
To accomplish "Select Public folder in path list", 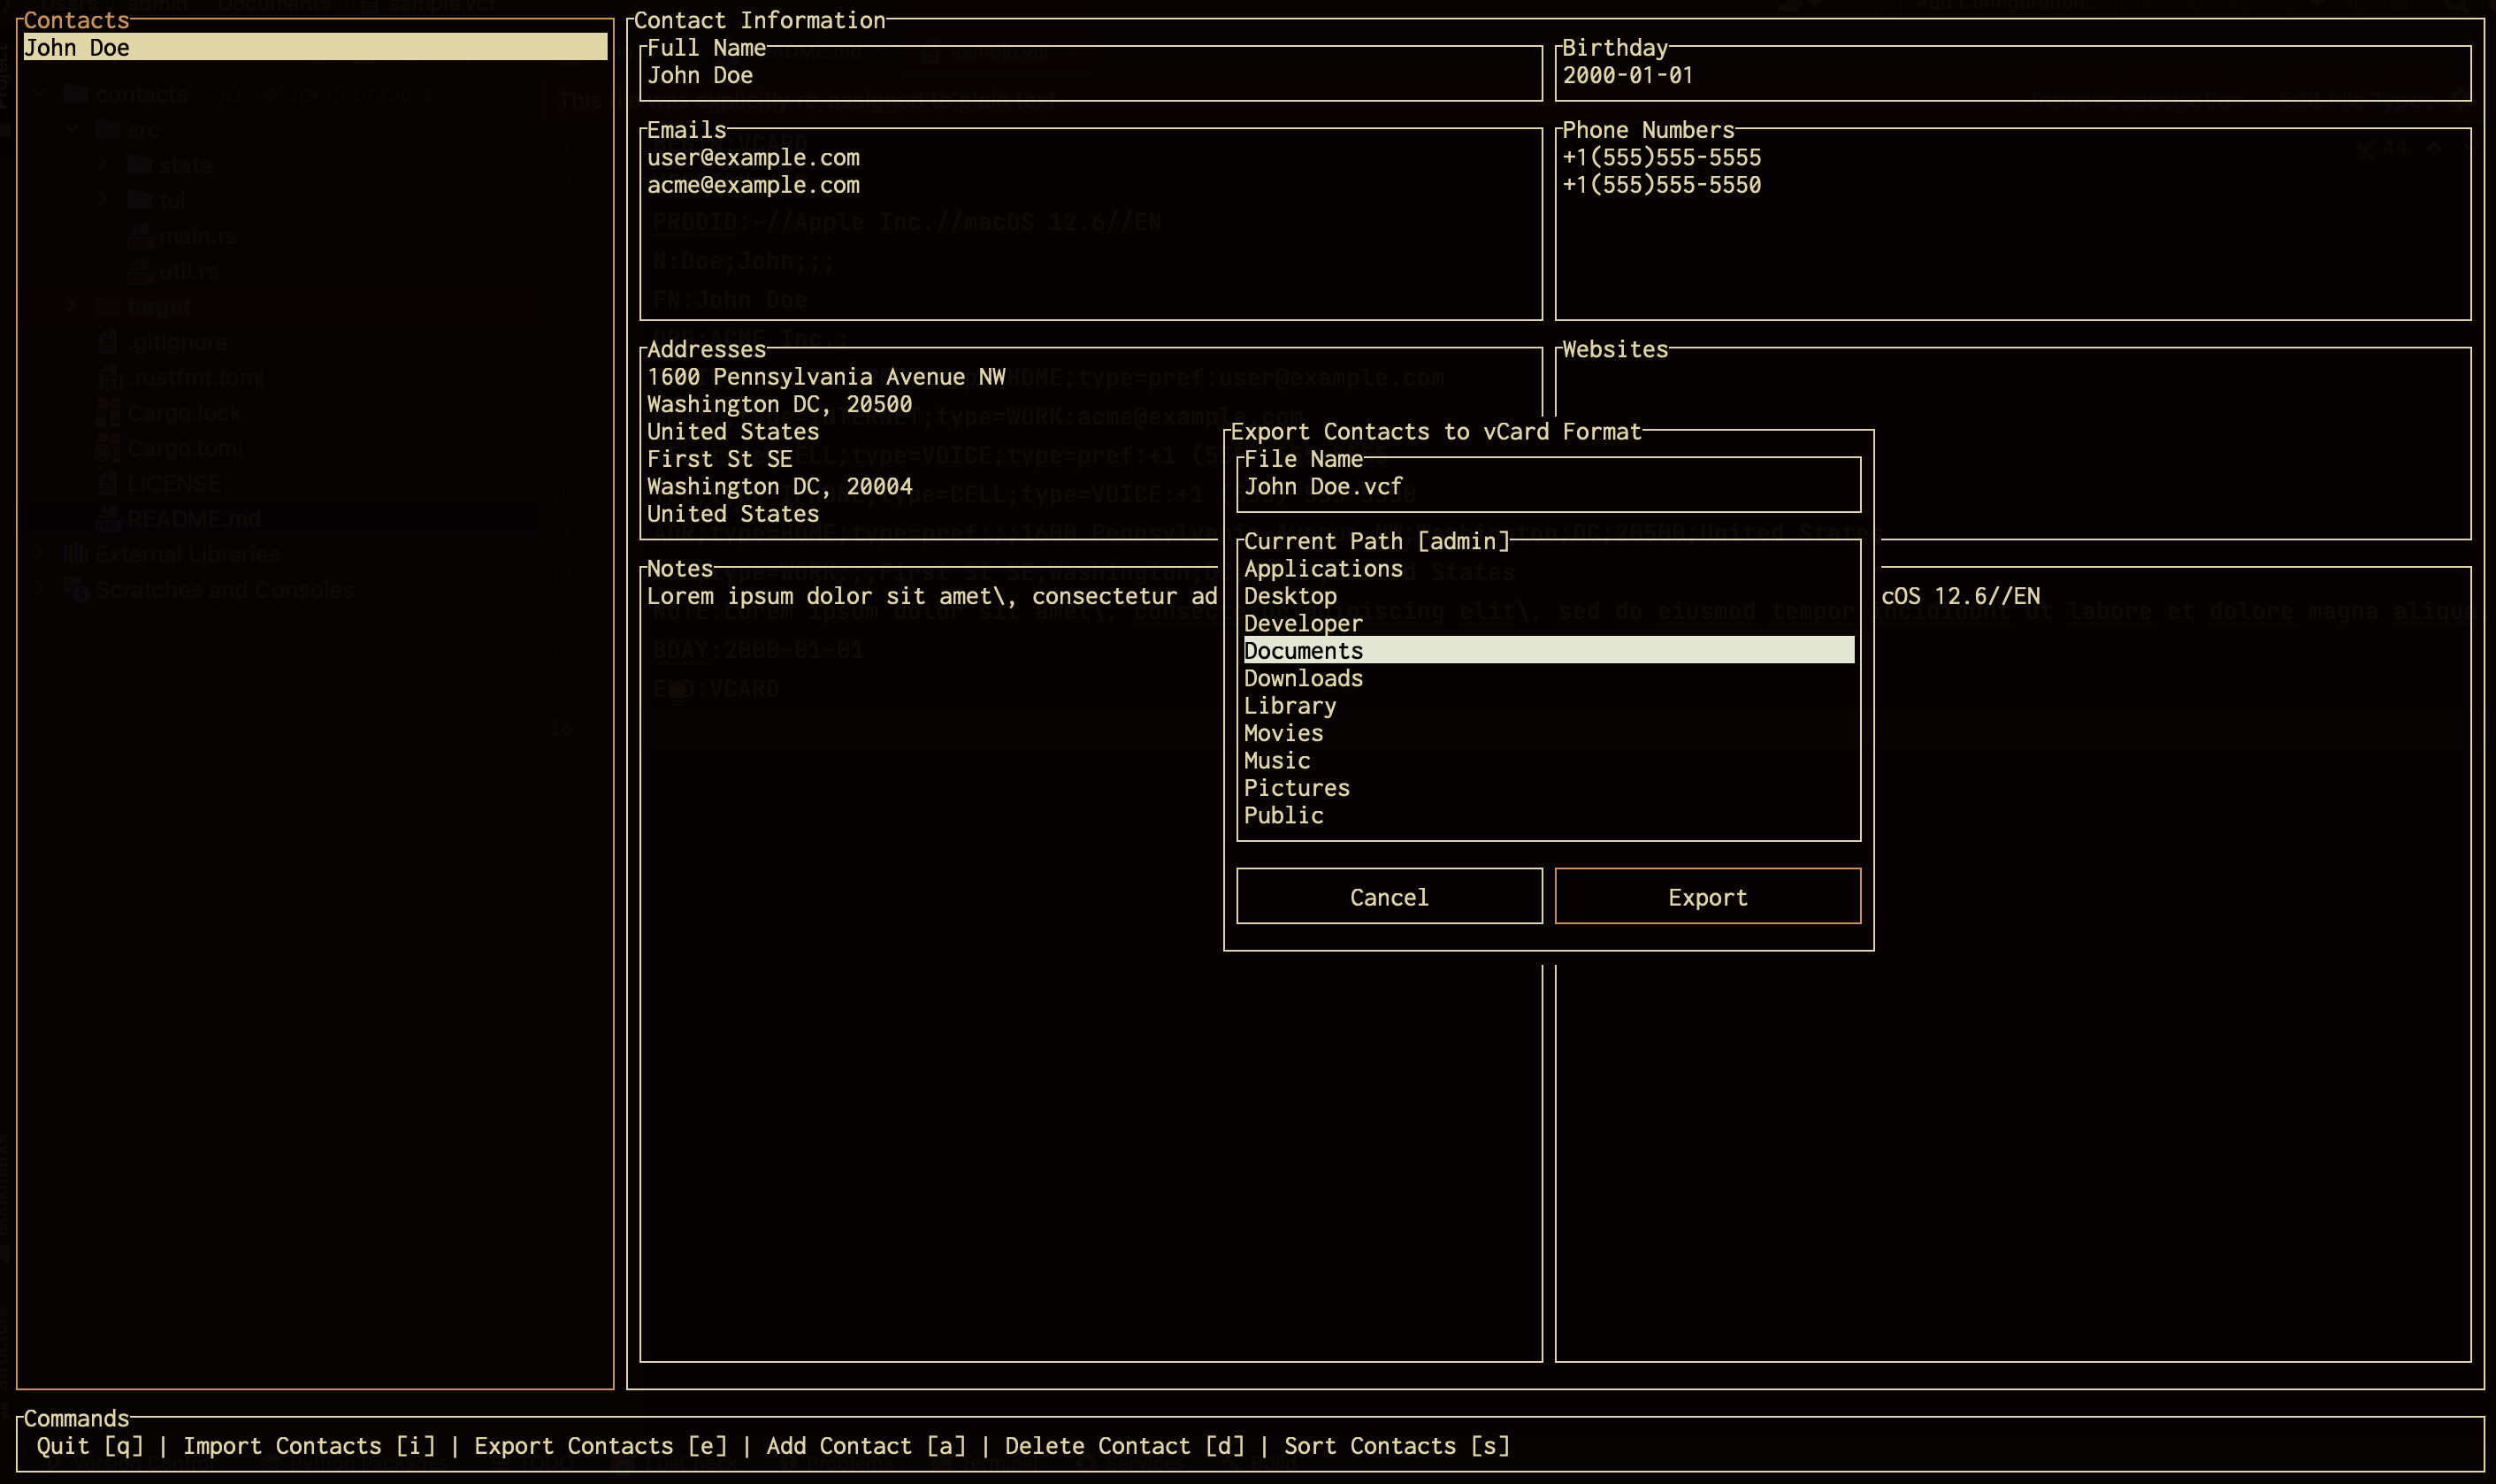I will click(x=1283, y=815).
